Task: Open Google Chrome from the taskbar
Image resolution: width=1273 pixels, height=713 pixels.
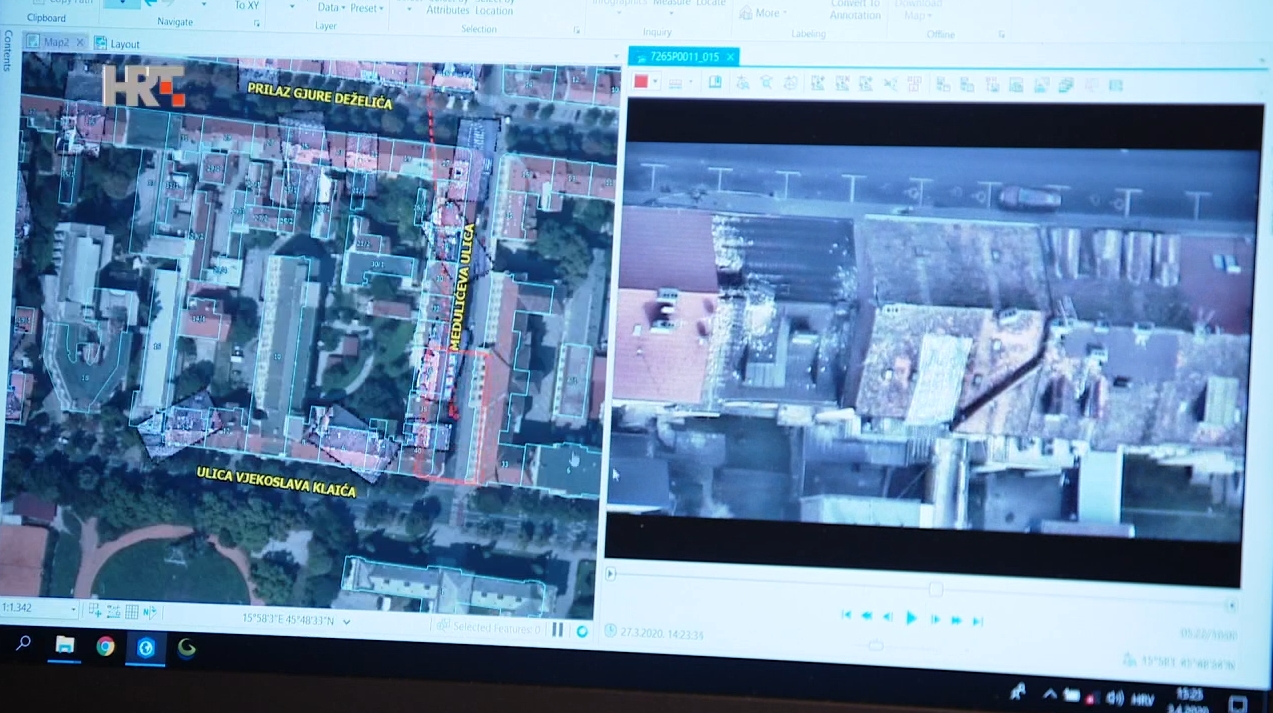Action: pos(105,647)
